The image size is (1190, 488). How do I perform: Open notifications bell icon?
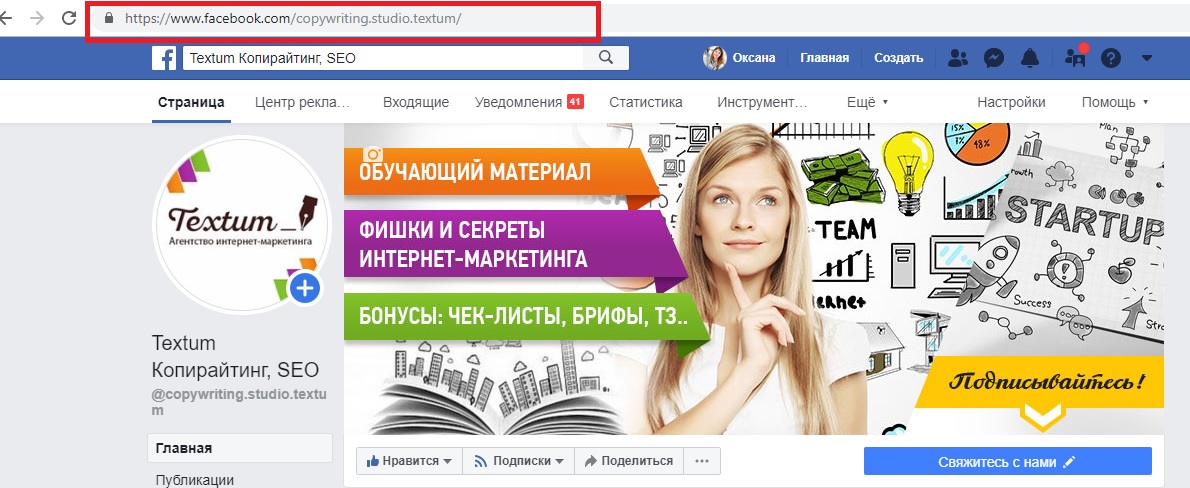click(1030, 58)
